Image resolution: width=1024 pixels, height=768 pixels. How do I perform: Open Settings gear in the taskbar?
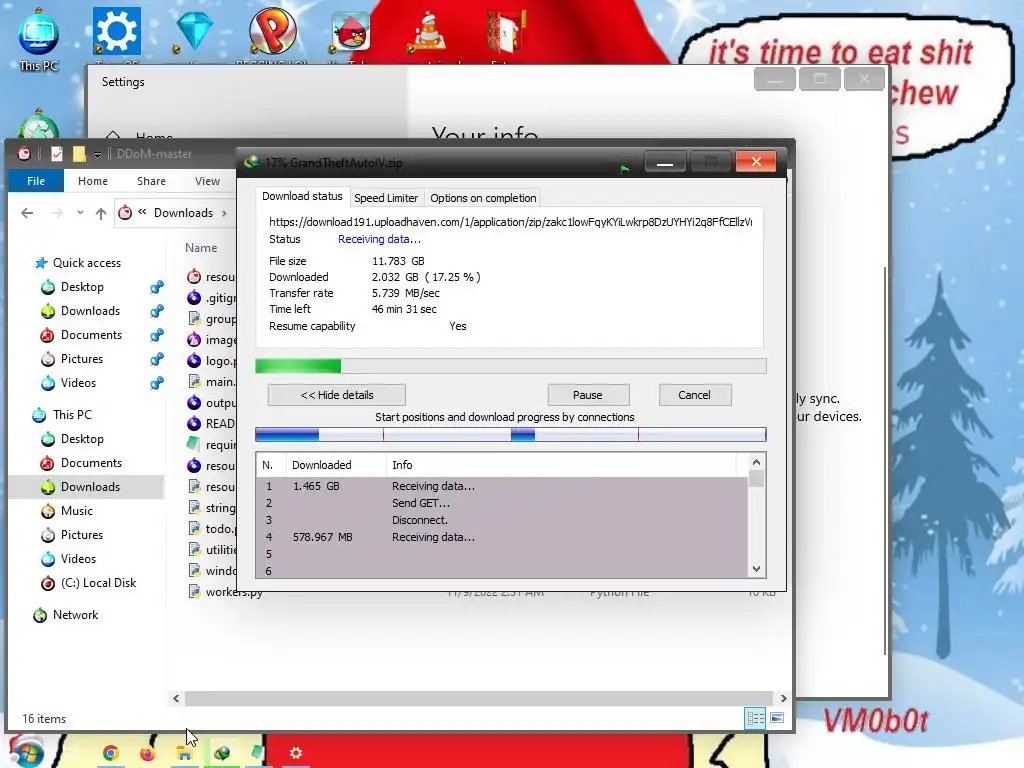click(x=295, y=753)
